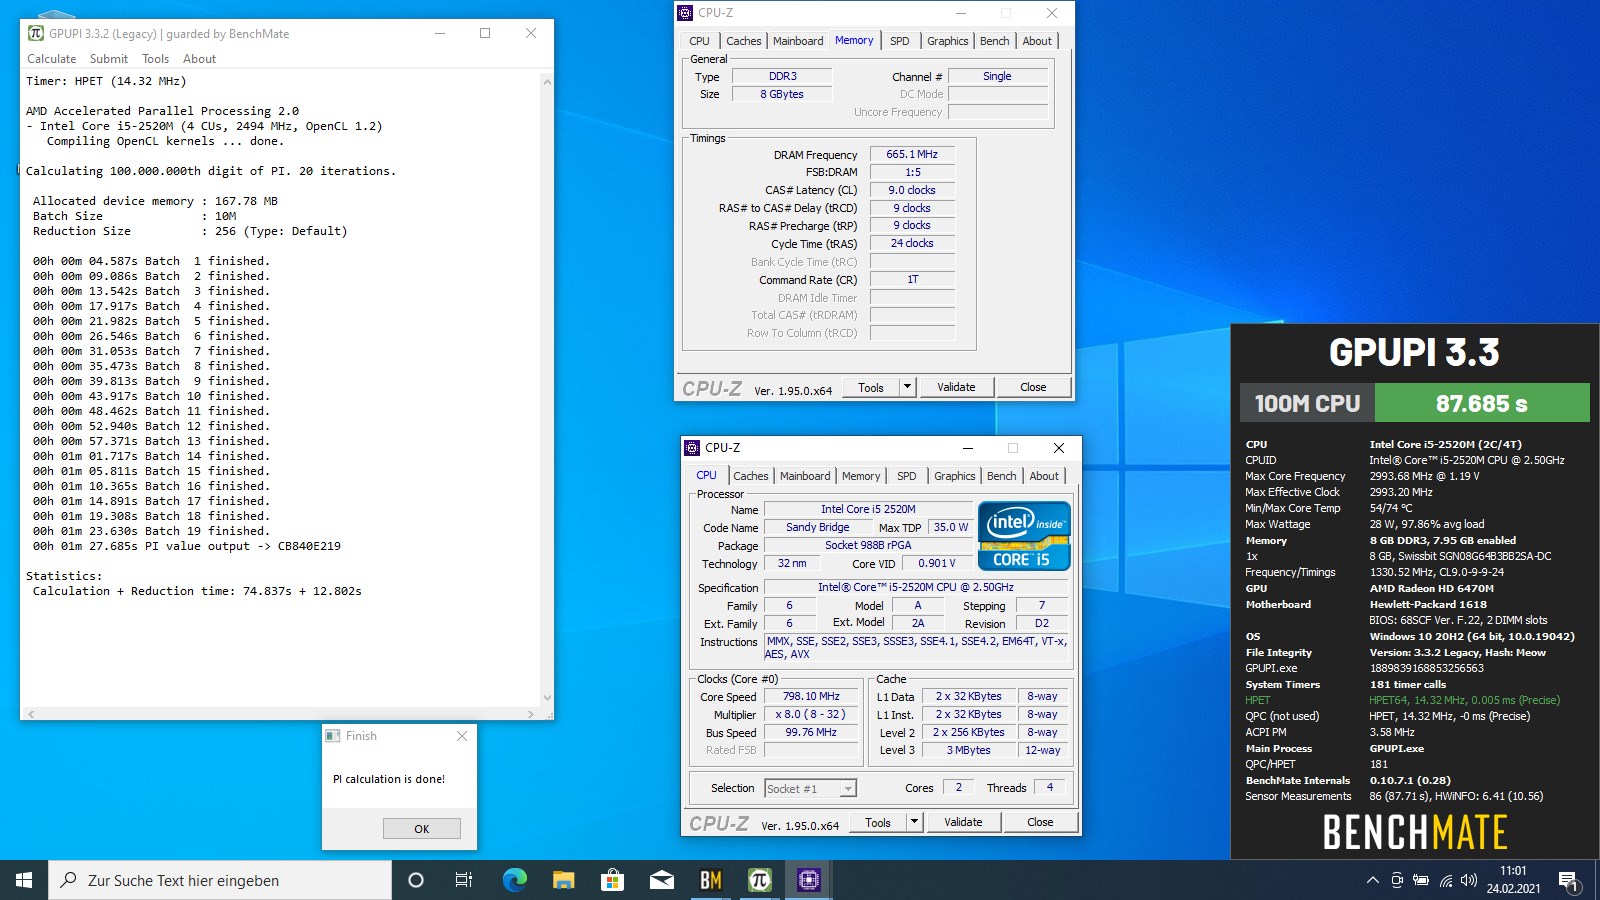
Task: Switch to GPUPI via its taskbar pi icon
Action: 760,880
